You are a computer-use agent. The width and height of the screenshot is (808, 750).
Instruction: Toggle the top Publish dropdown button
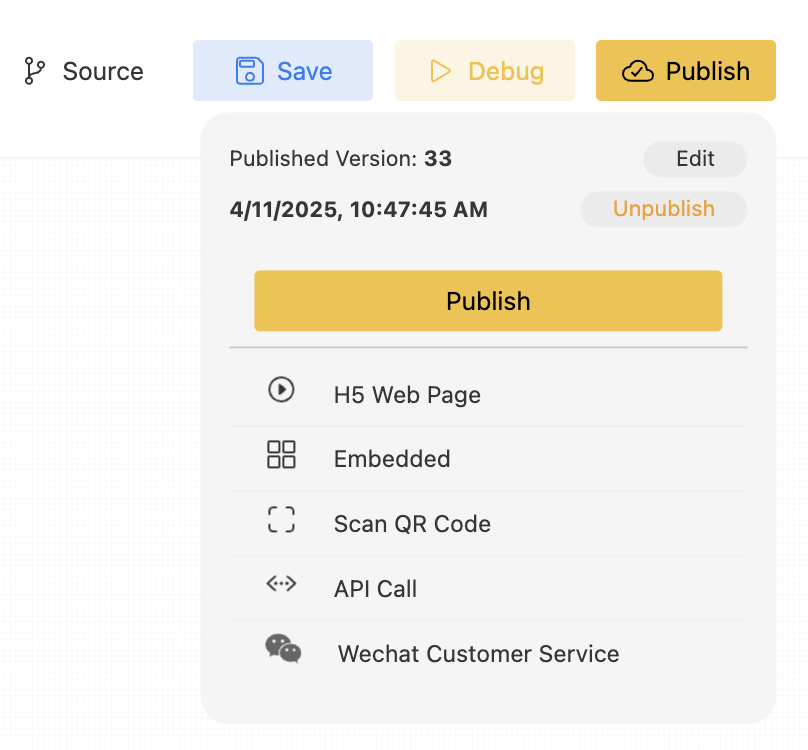coord(686,71)
